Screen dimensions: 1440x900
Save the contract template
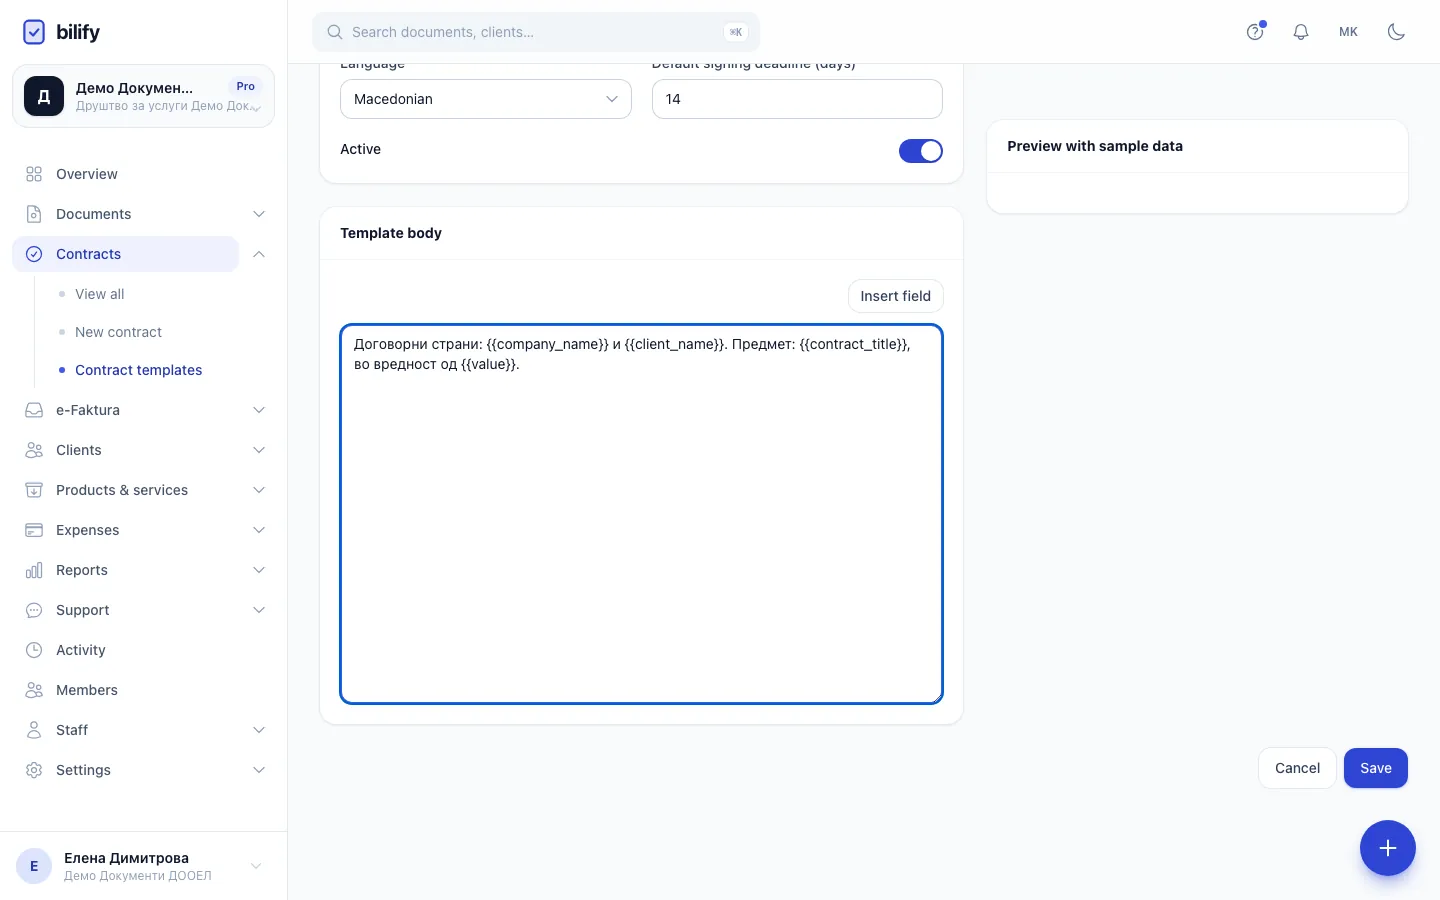(1375, 768)
